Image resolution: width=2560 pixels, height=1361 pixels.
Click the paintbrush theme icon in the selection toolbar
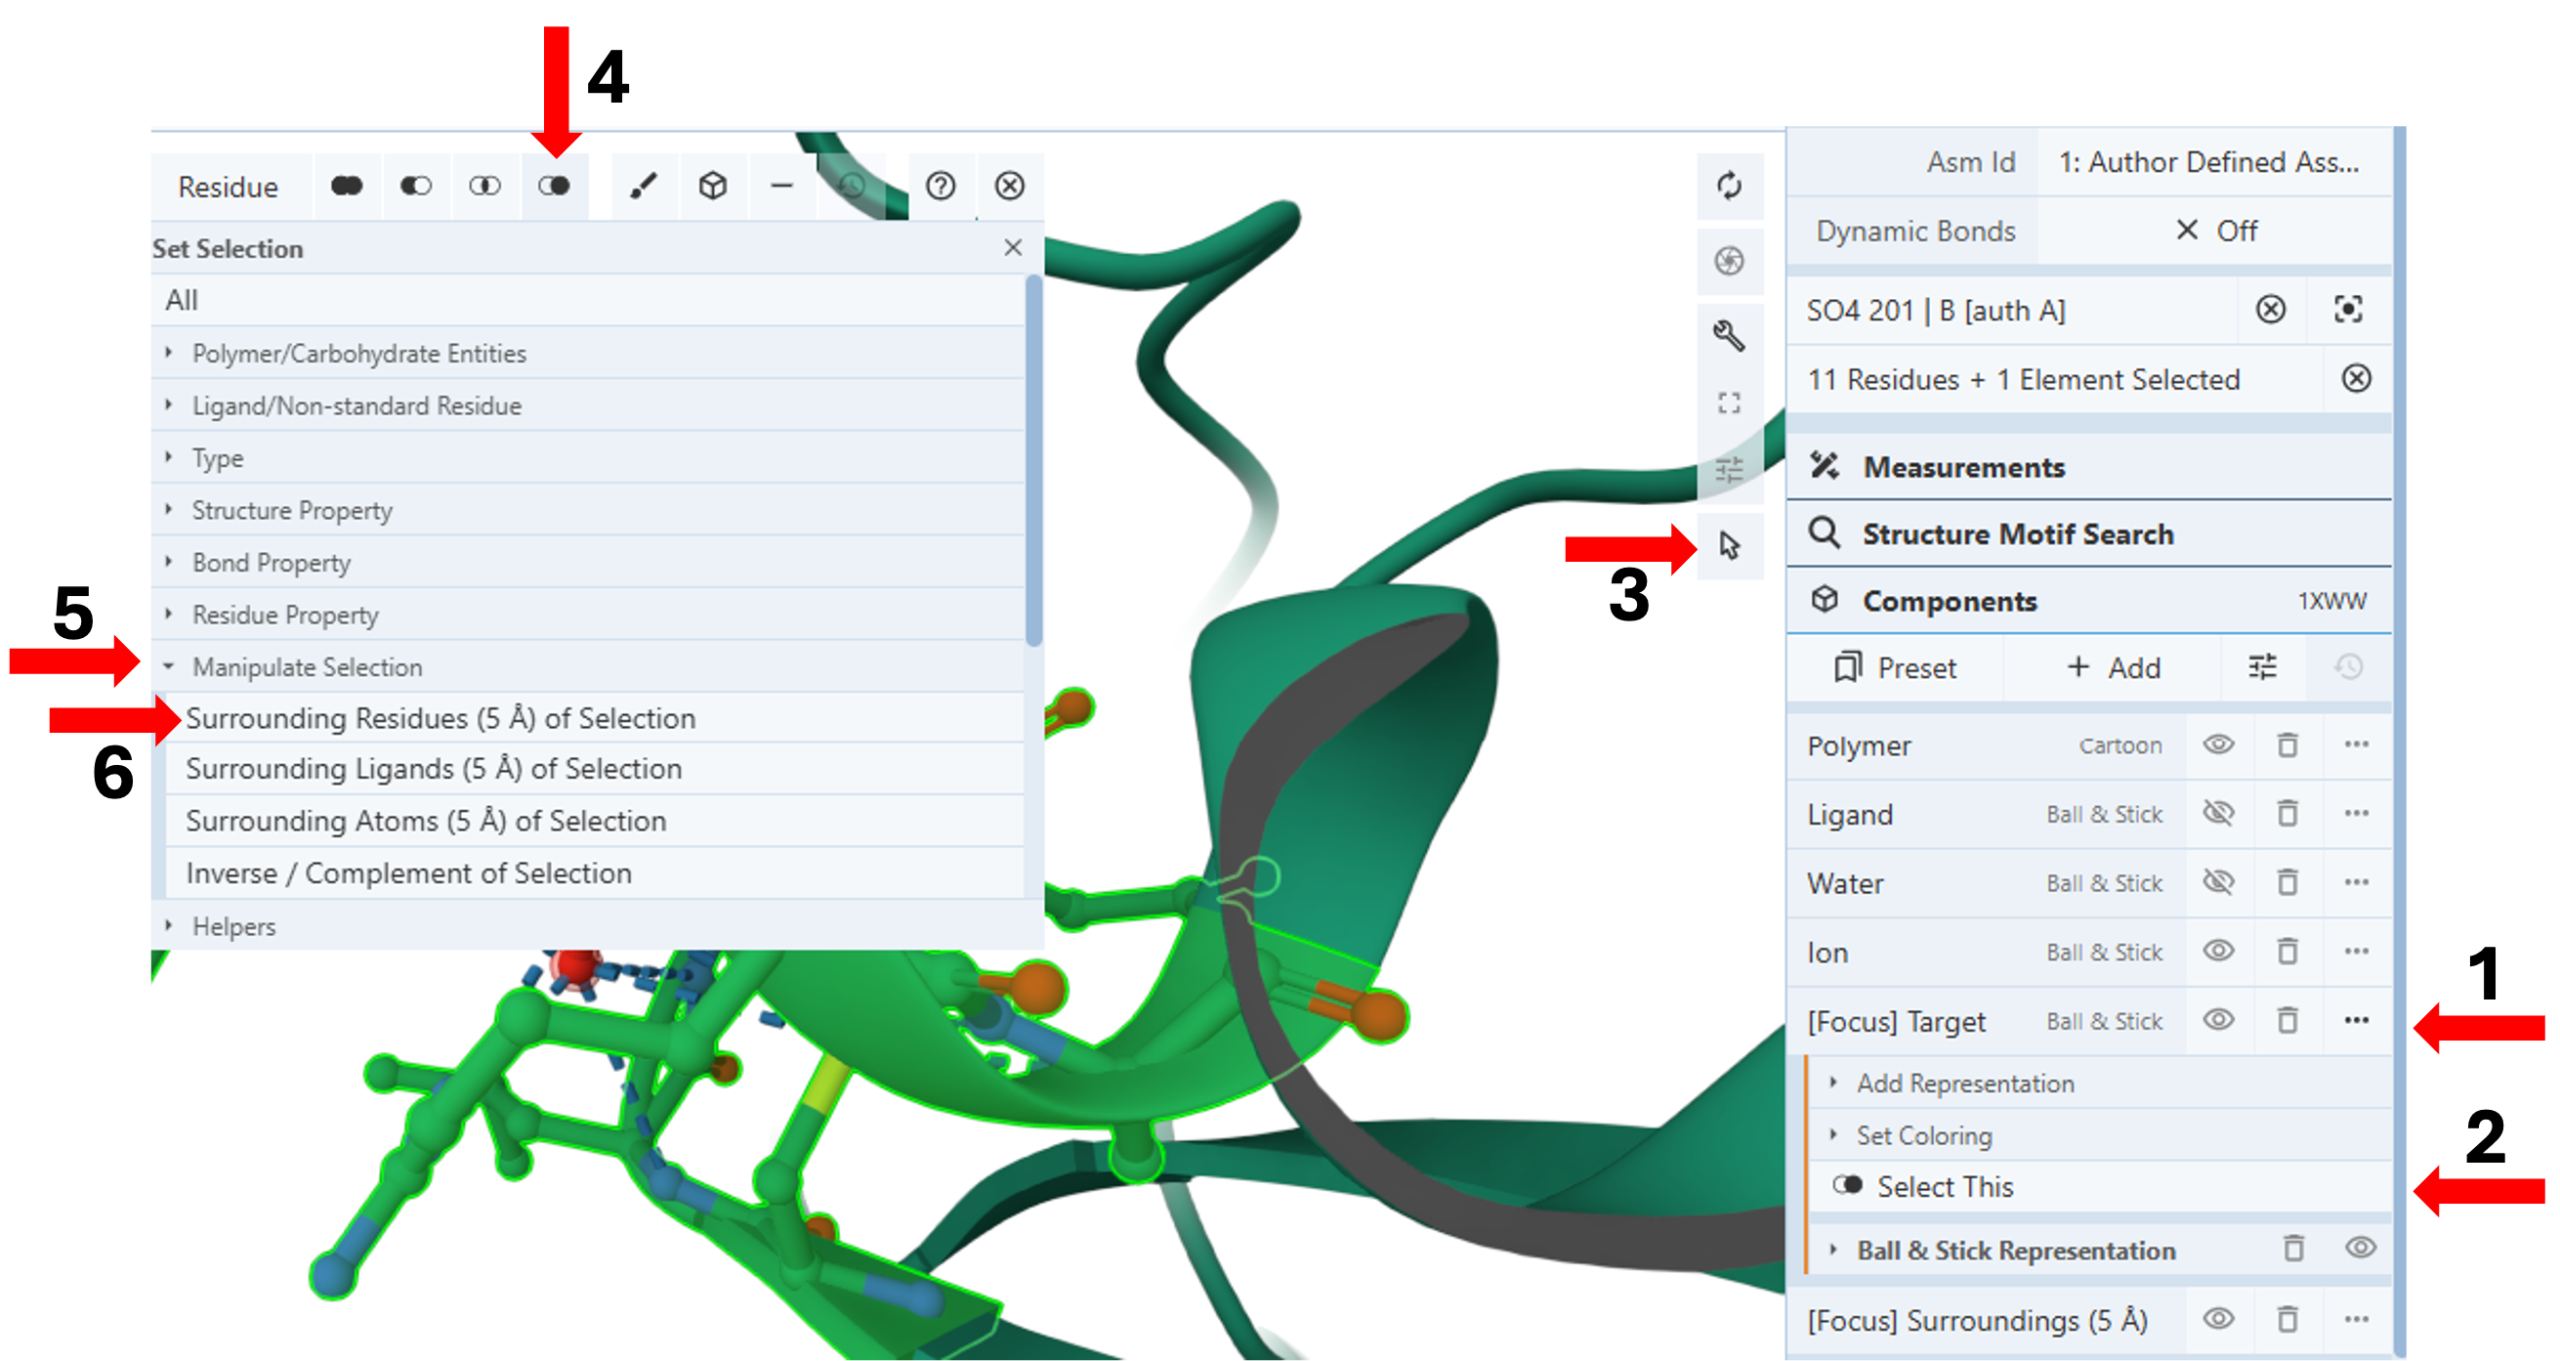point(643,186)
